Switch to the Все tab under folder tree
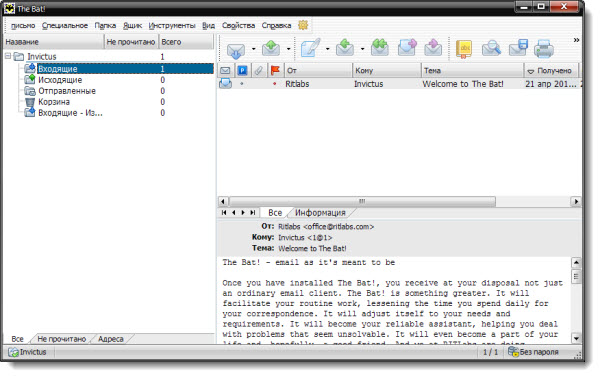This screenshot has width=600, height=377. pos(17,339)
